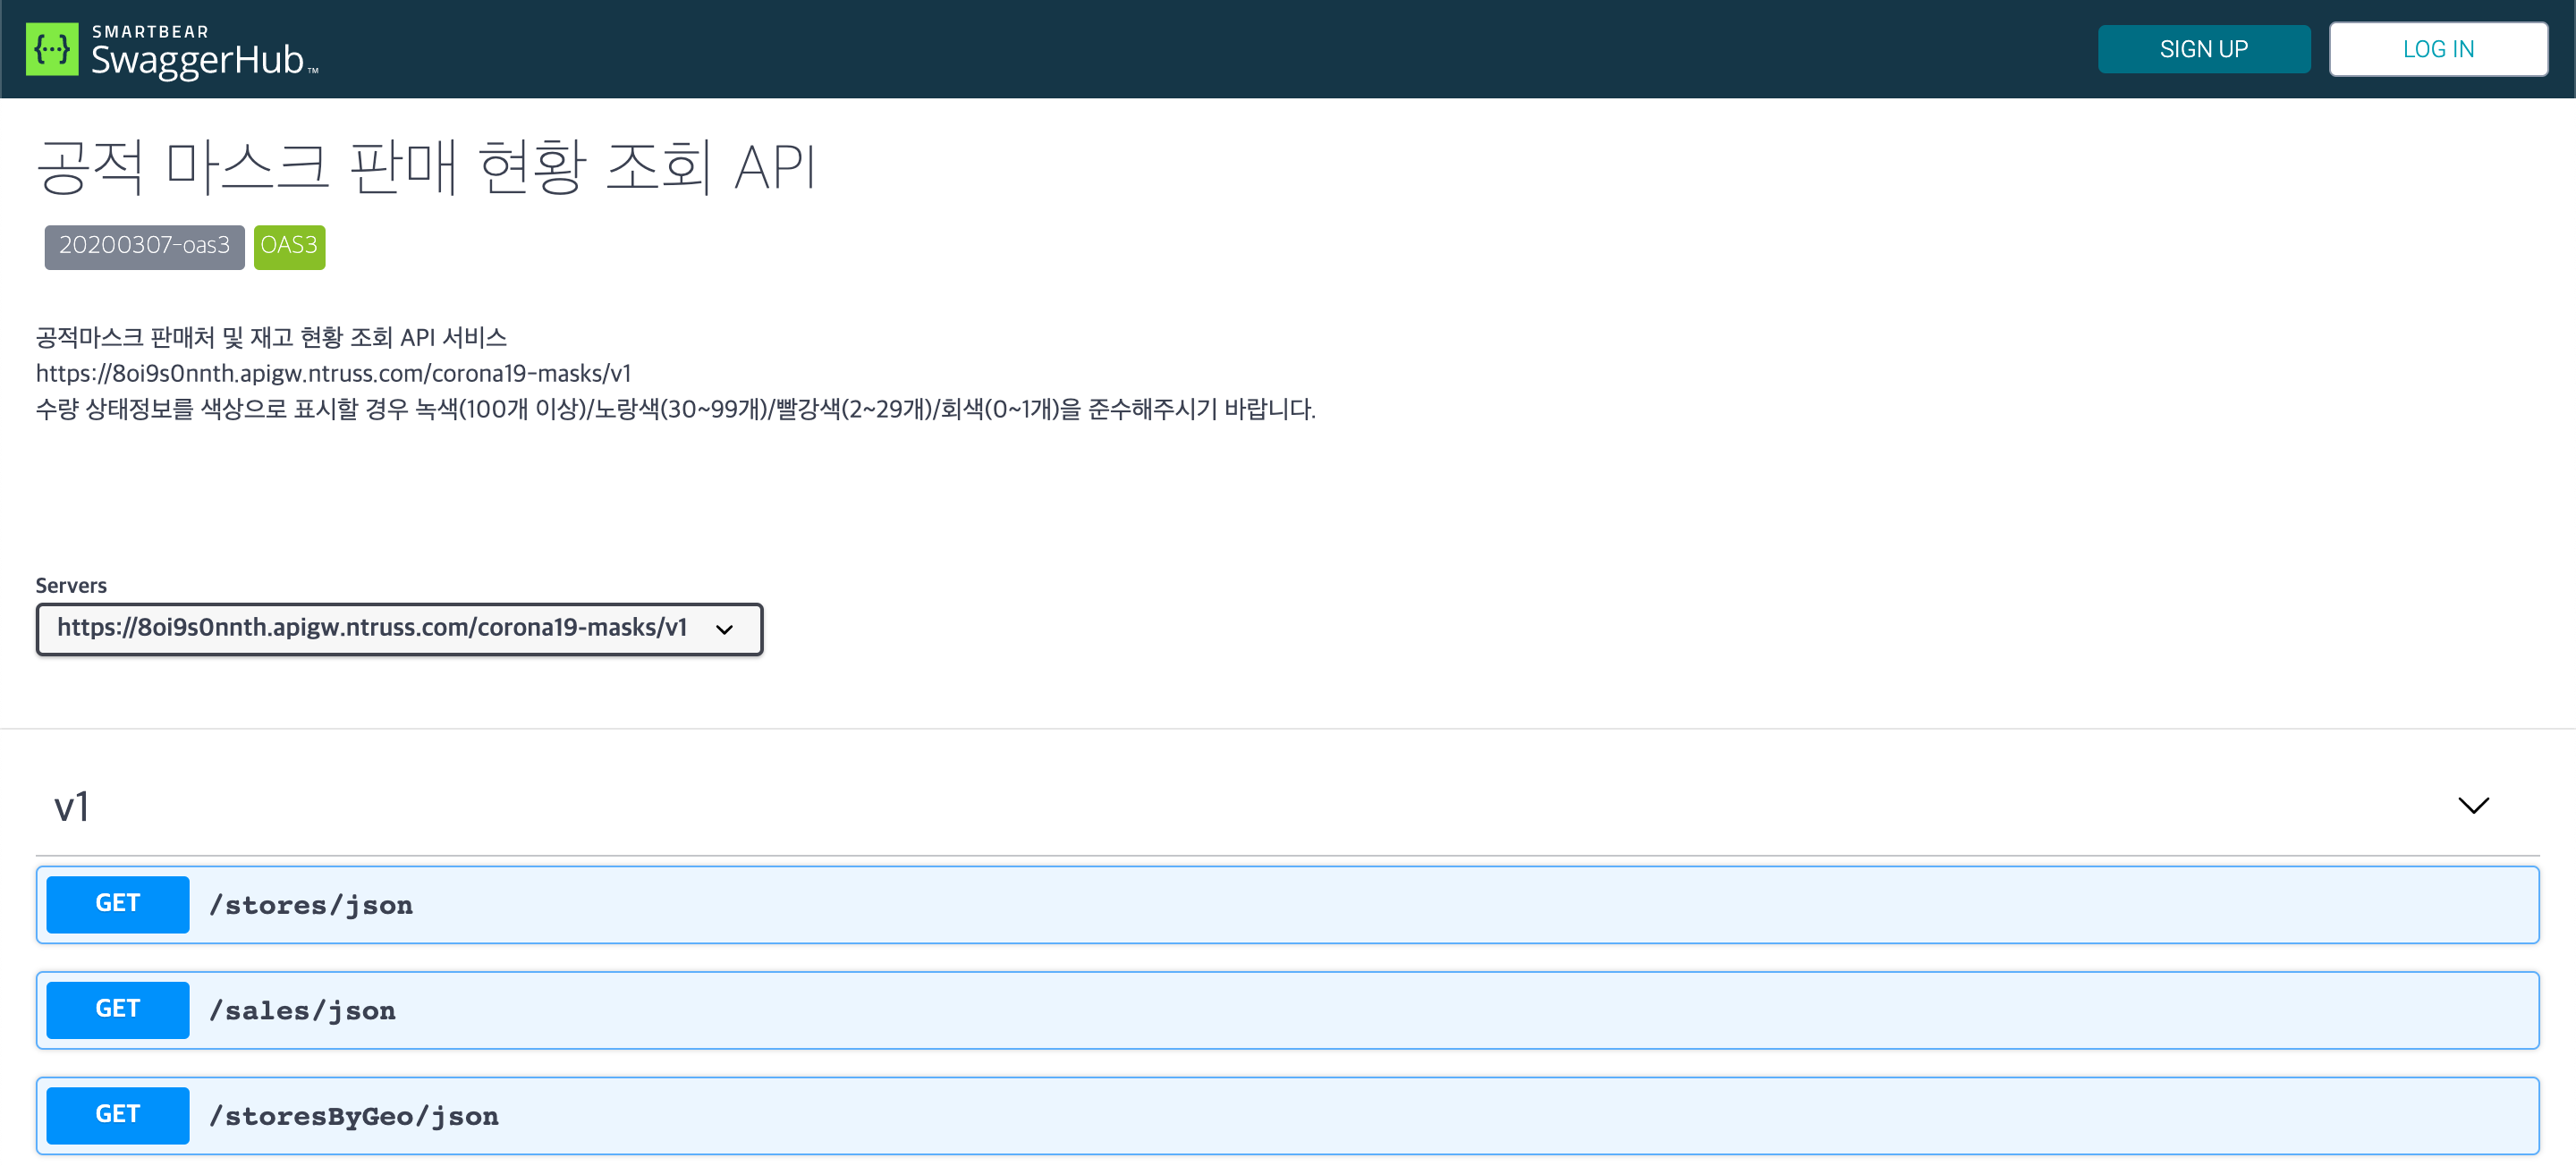The height and width of the screenshot is (1166, 2576).
Task: Click the GET badge for /sales/json
Action: pyautogui.click(x=118, y=1009)
